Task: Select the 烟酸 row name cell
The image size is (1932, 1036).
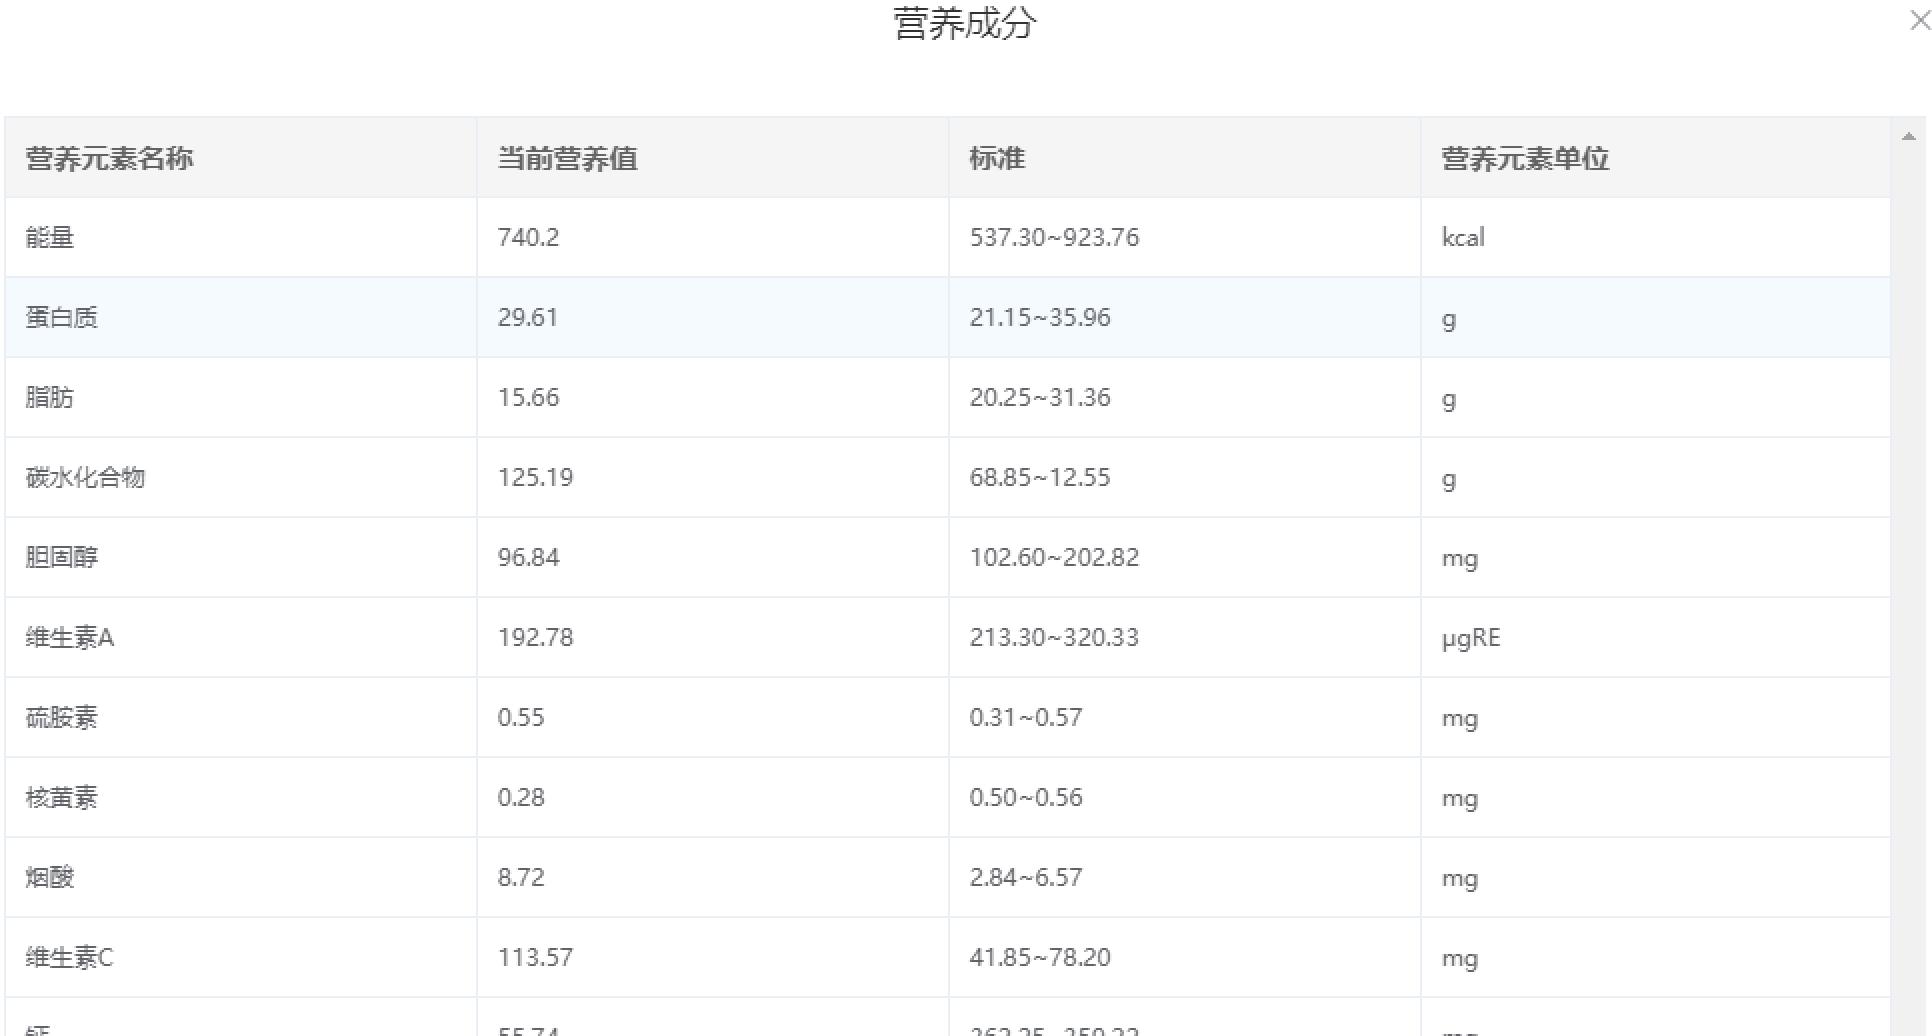Action: tap(50, 878)
